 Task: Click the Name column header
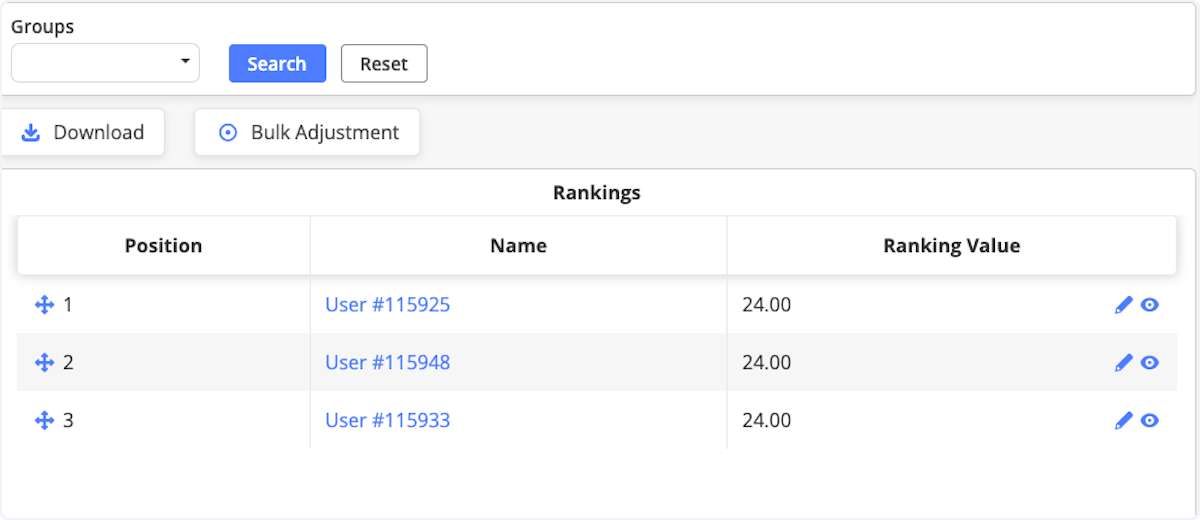point(518,246)
